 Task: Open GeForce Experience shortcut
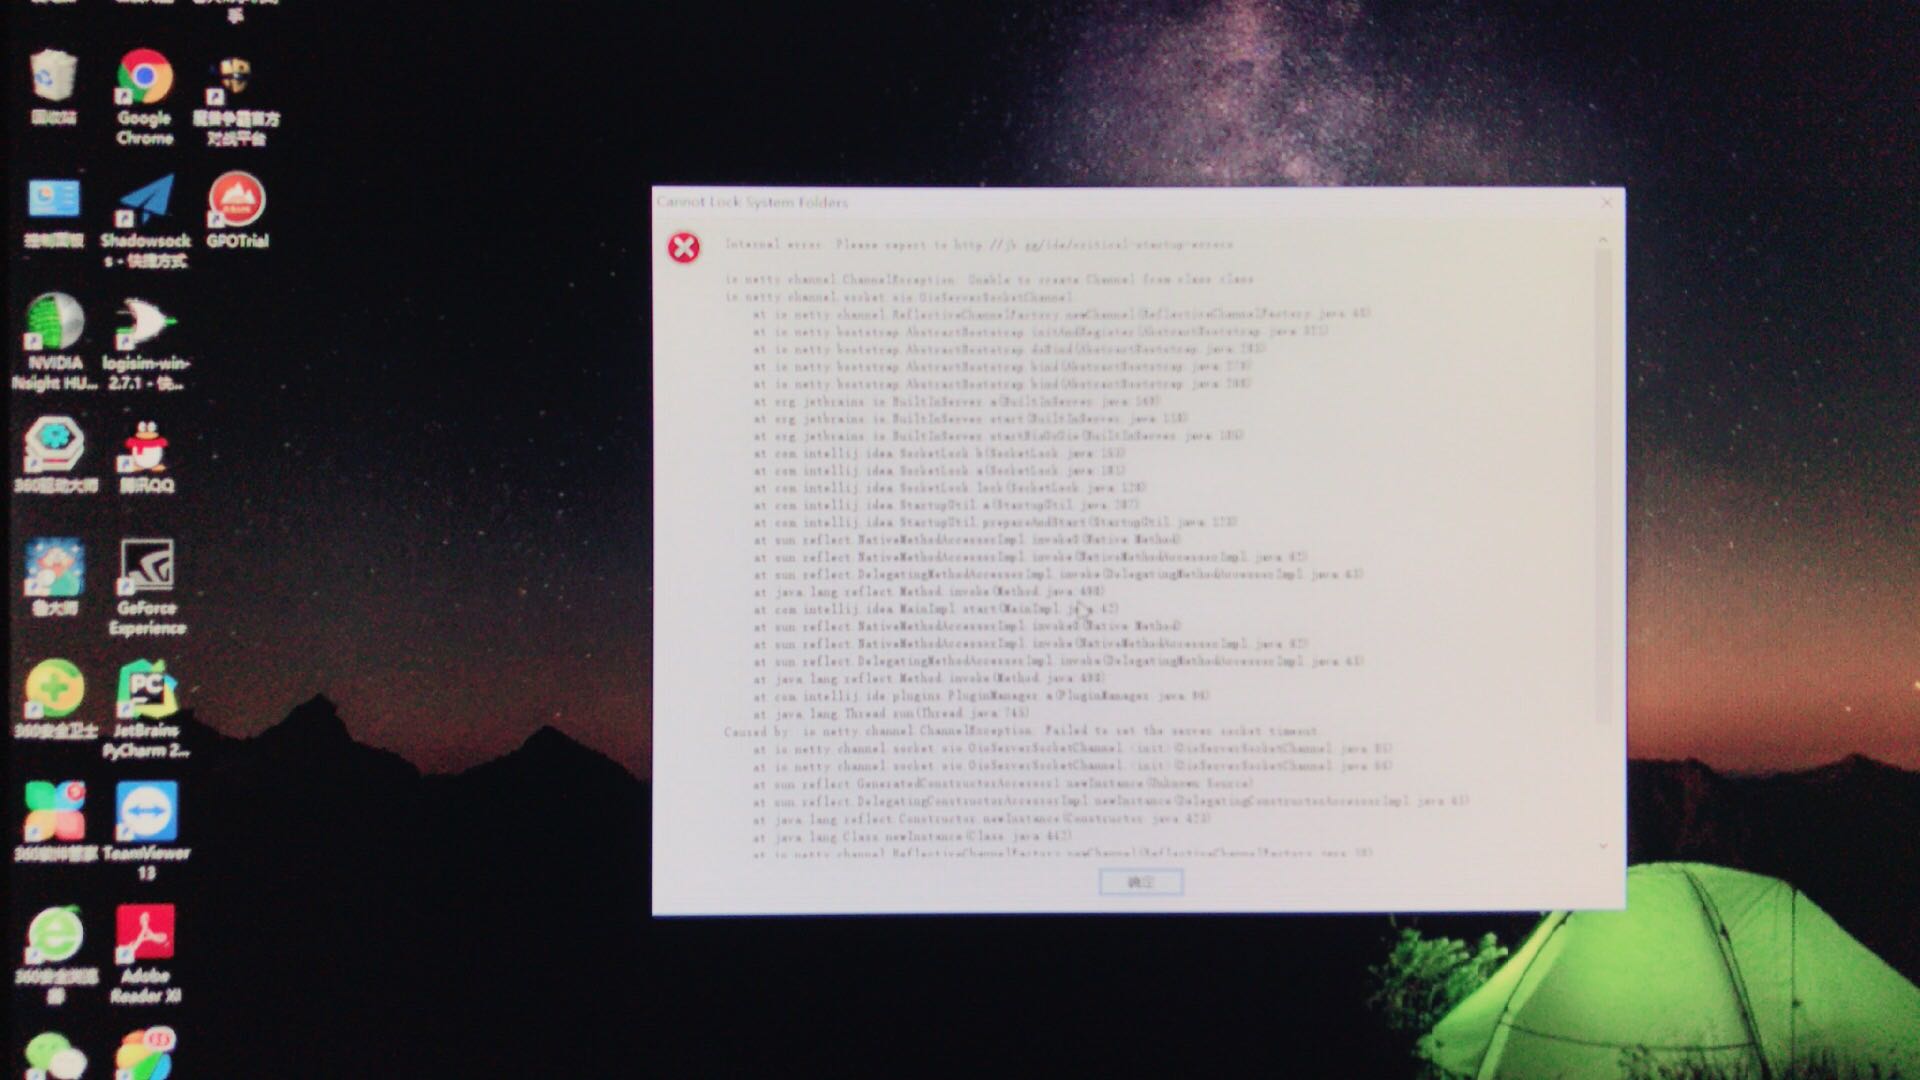(146, 568)
